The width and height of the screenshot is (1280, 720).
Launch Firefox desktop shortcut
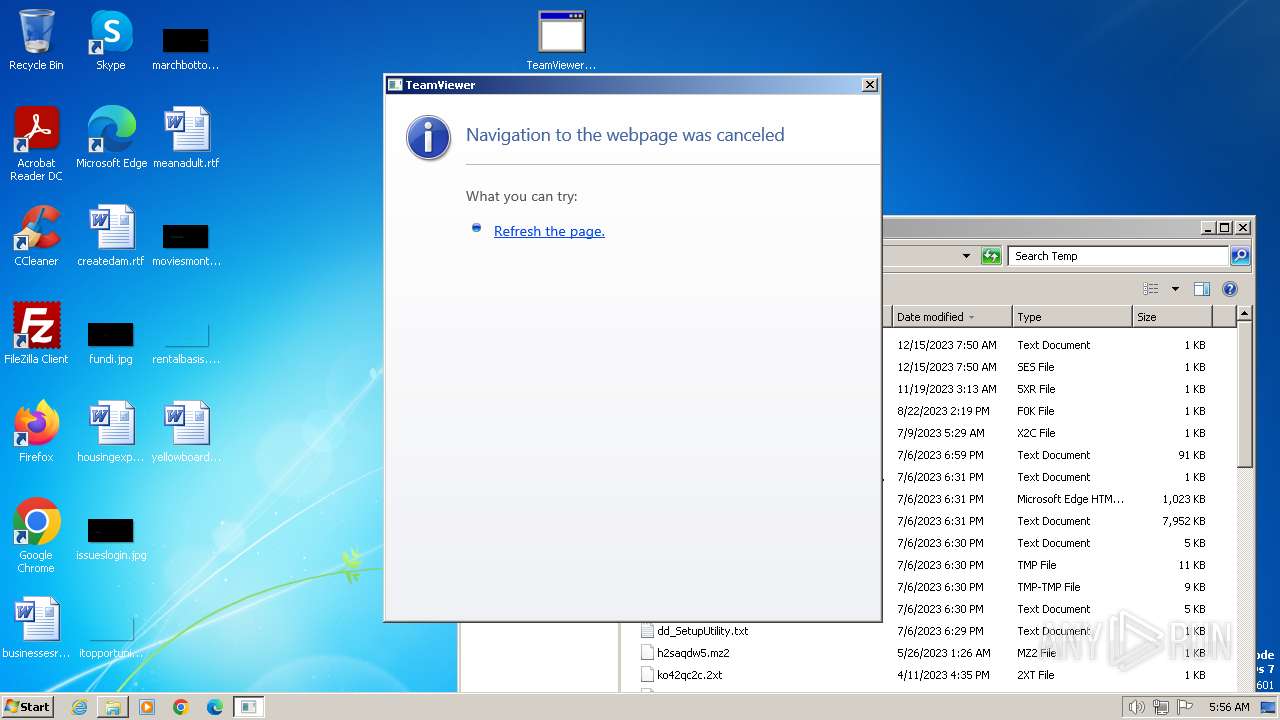37,432
